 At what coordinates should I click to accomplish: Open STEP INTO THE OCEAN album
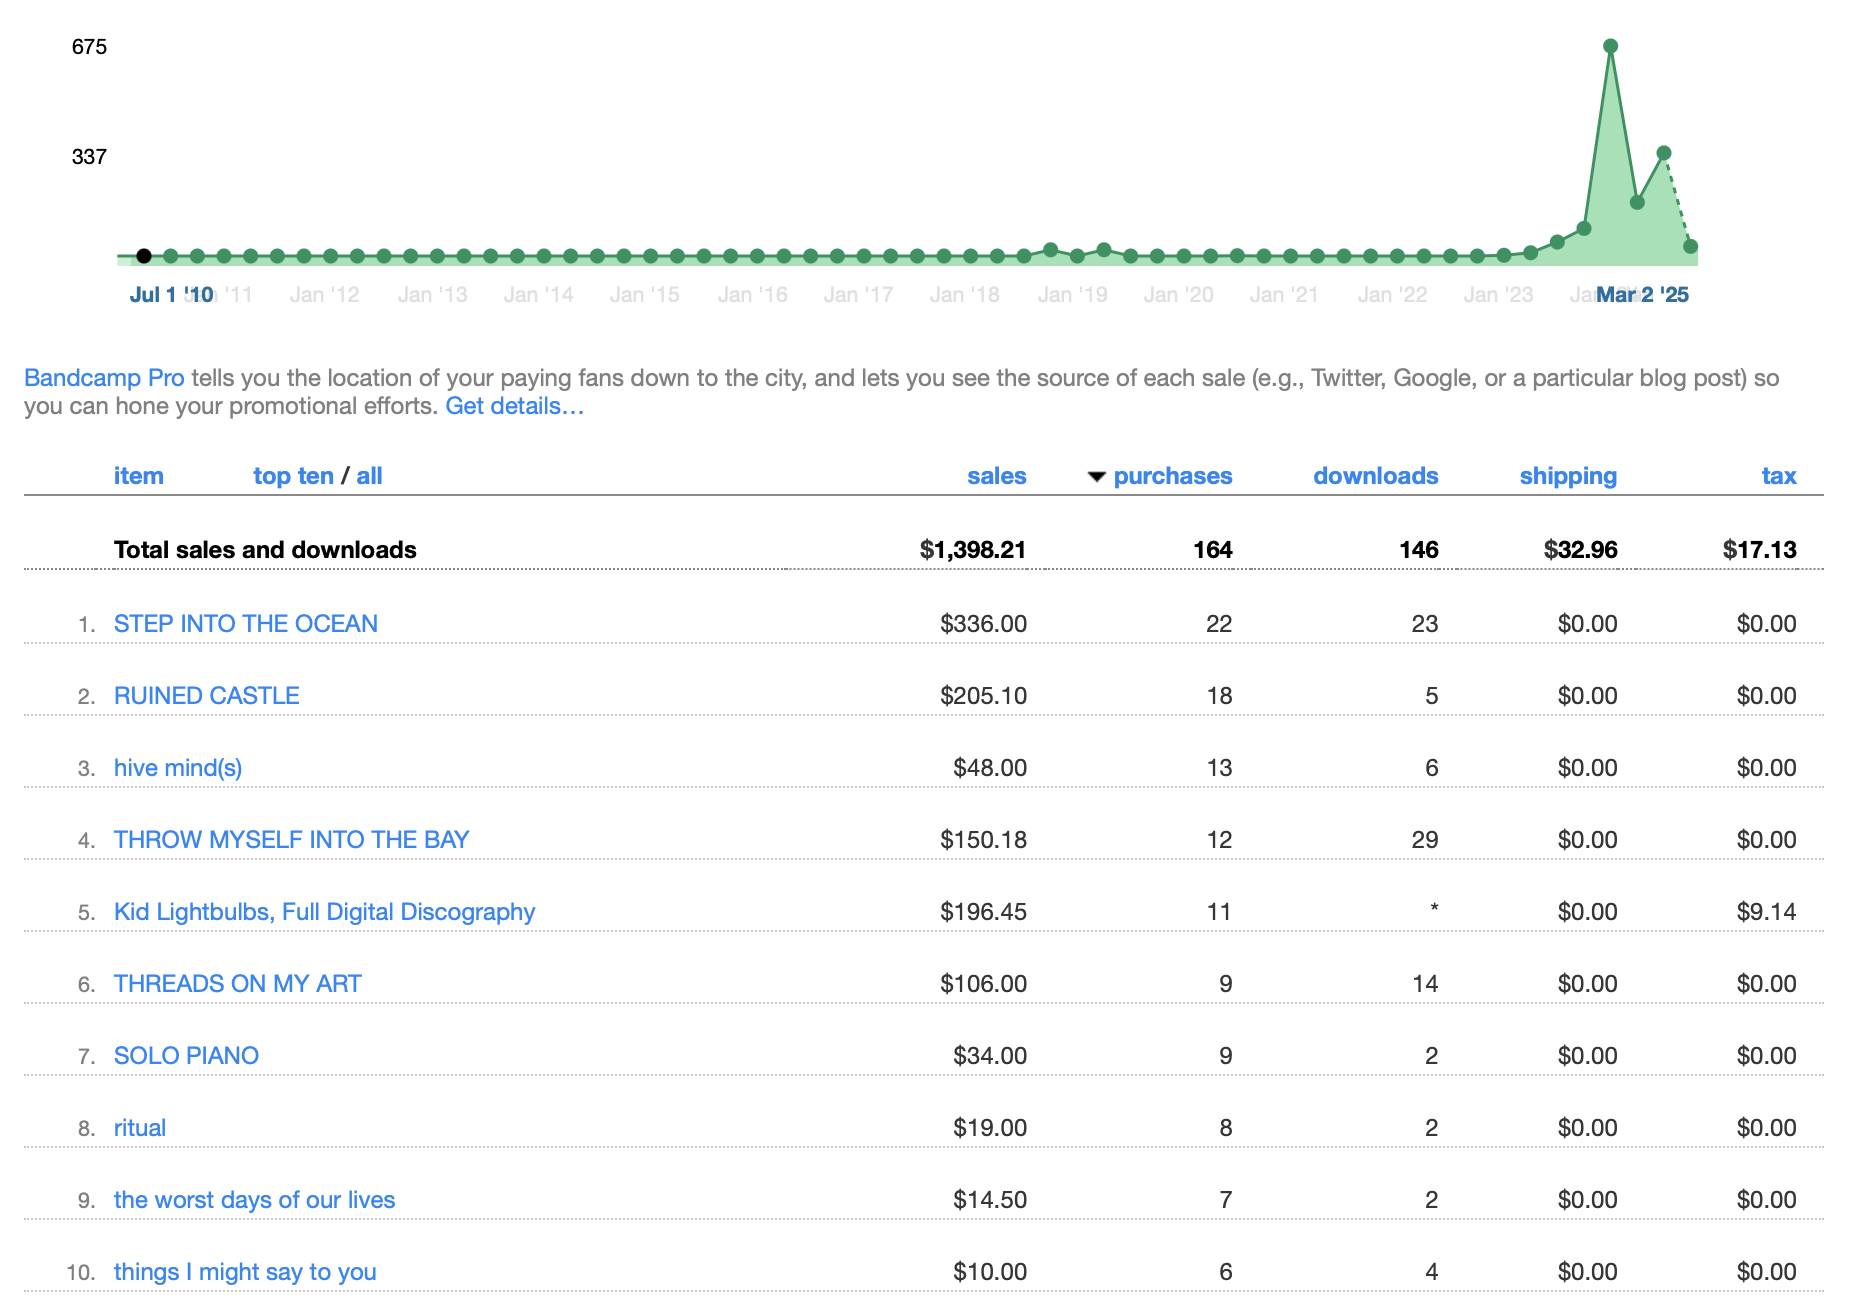245,624
